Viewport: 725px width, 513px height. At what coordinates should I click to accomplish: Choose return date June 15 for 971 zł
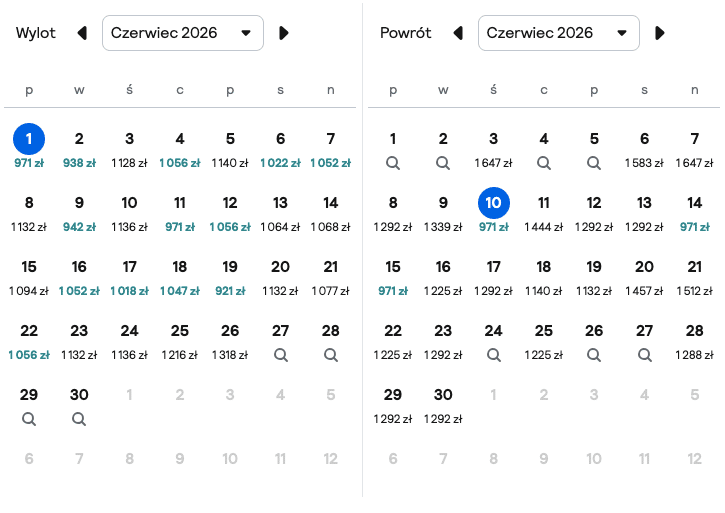[x=393, y=278]
